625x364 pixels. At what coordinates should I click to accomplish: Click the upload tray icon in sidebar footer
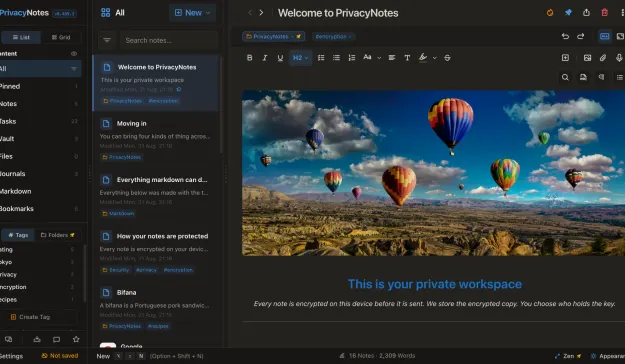pyautogui.click(x=37, y=339)
